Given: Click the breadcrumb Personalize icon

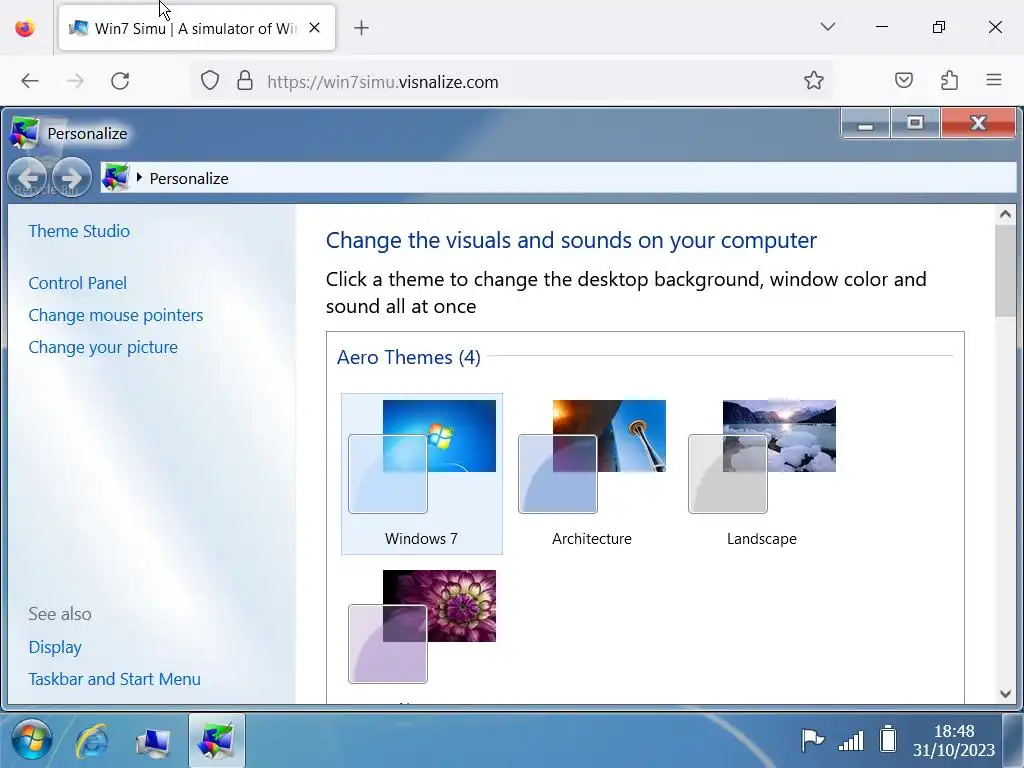Looking at the screenshot, I should point(116,178).
